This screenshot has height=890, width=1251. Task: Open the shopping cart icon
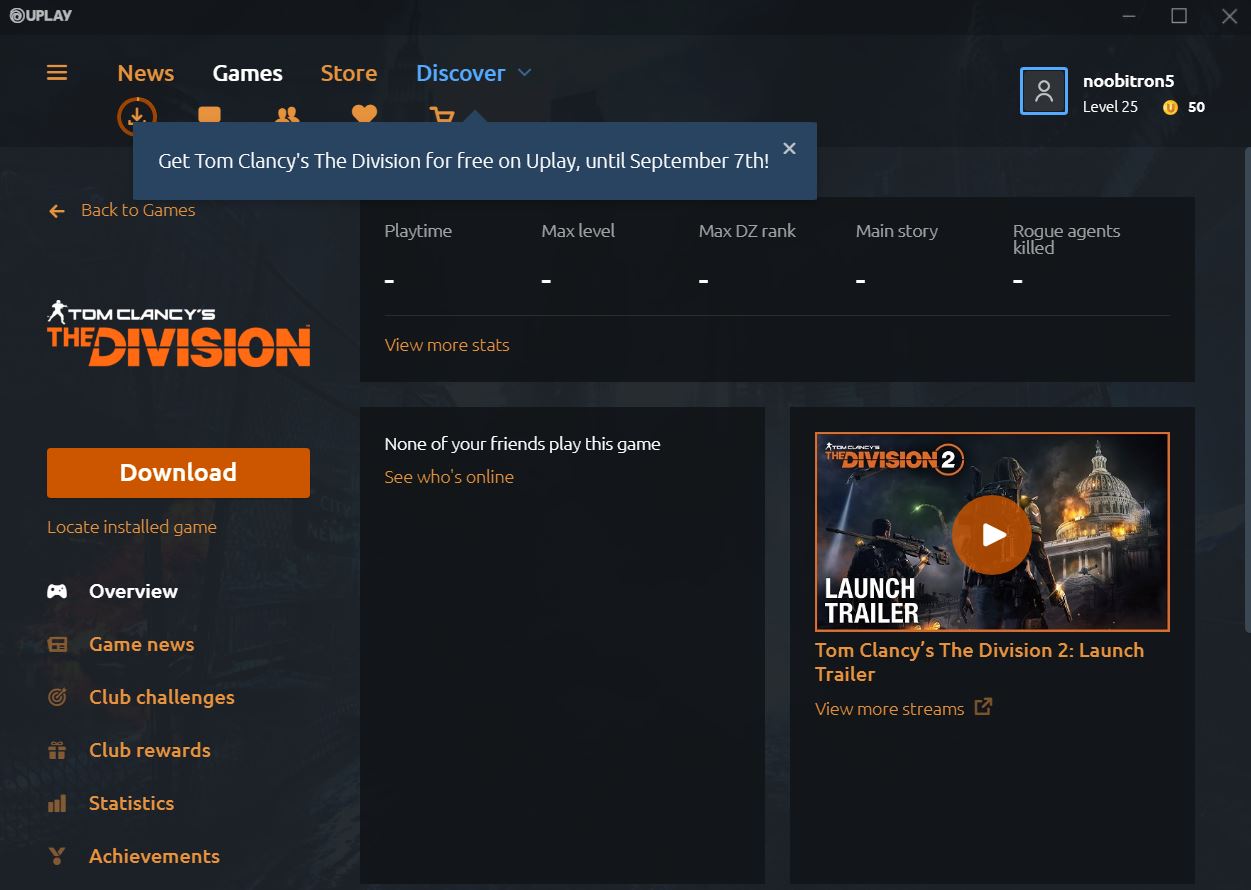441,114
